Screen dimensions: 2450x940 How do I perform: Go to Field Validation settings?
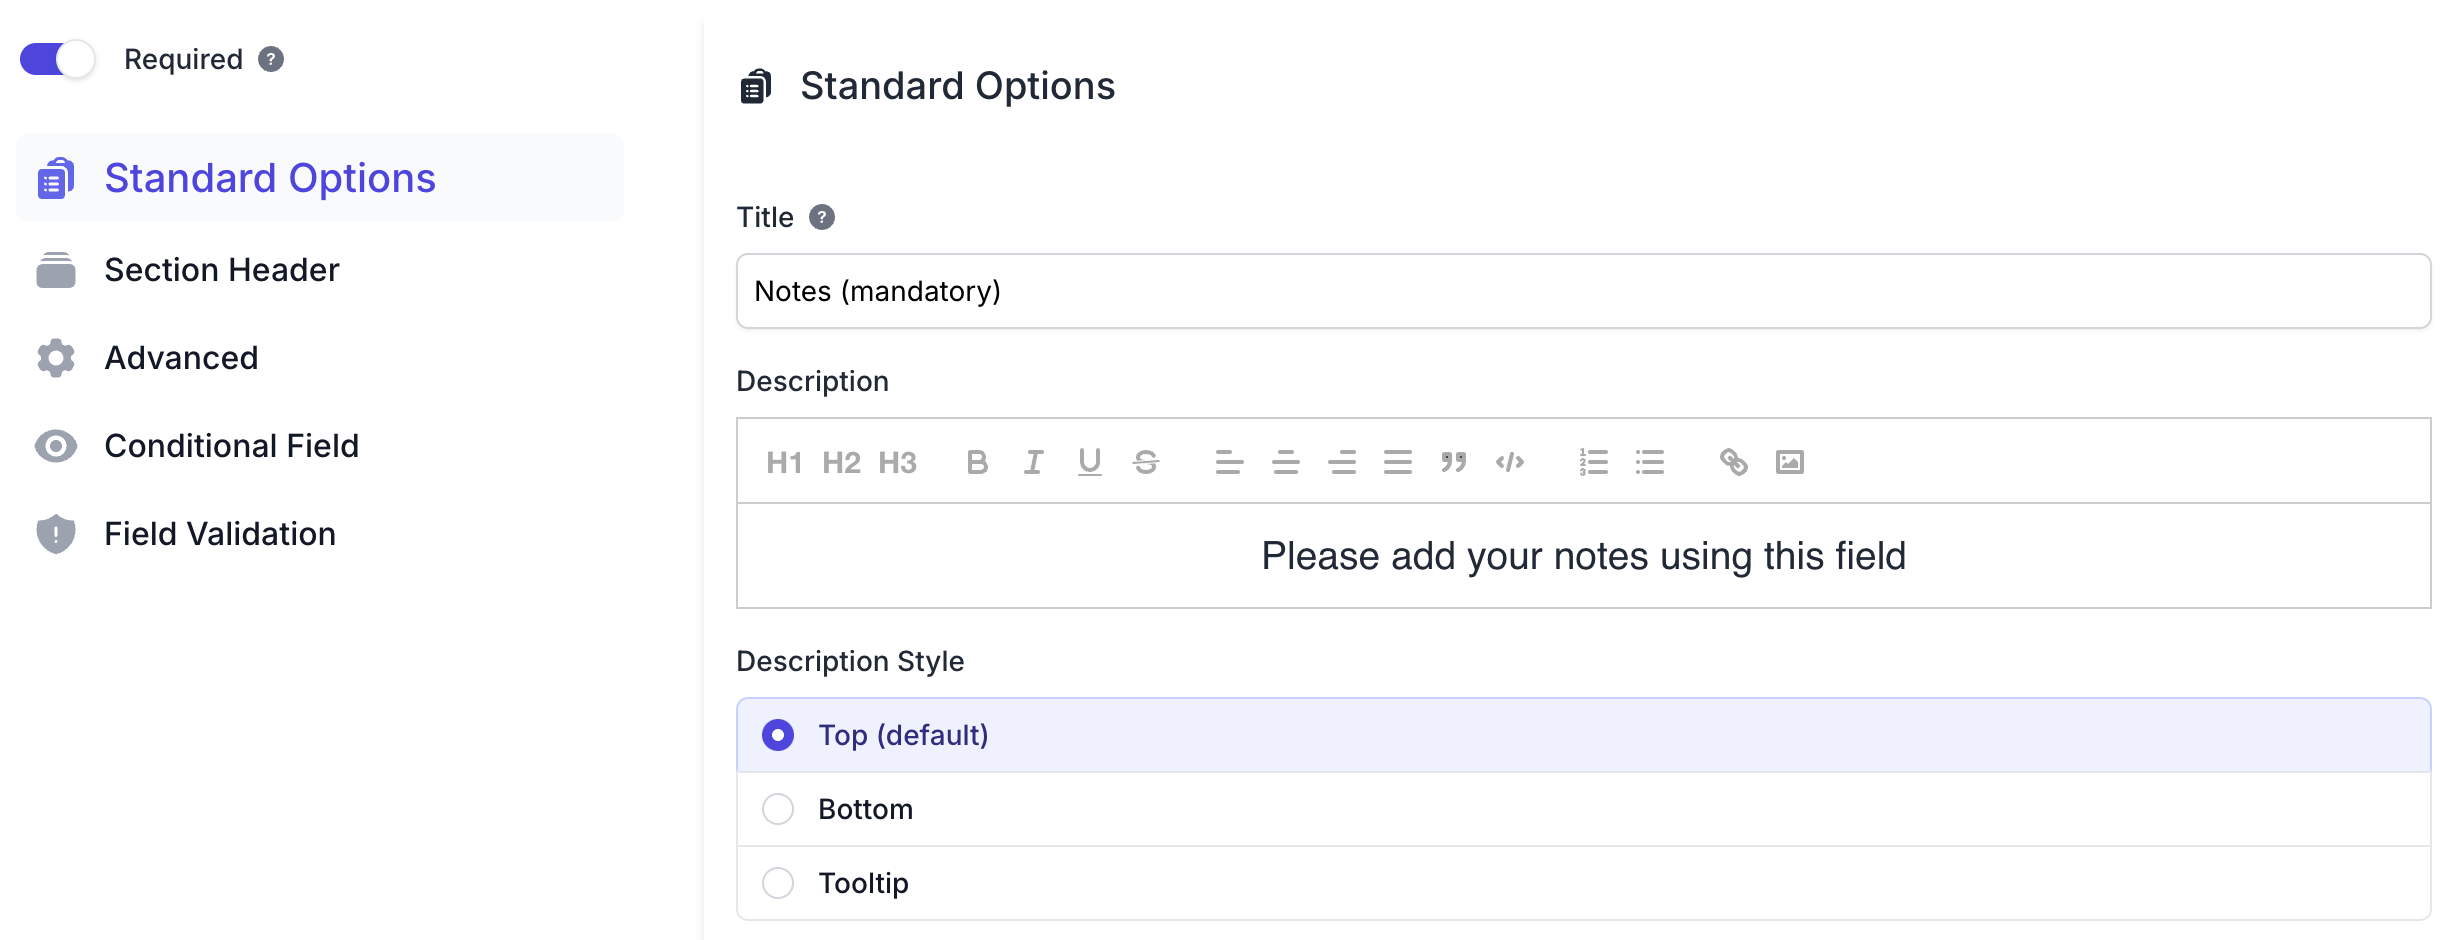pyautogui.click(x=219, y=534)
